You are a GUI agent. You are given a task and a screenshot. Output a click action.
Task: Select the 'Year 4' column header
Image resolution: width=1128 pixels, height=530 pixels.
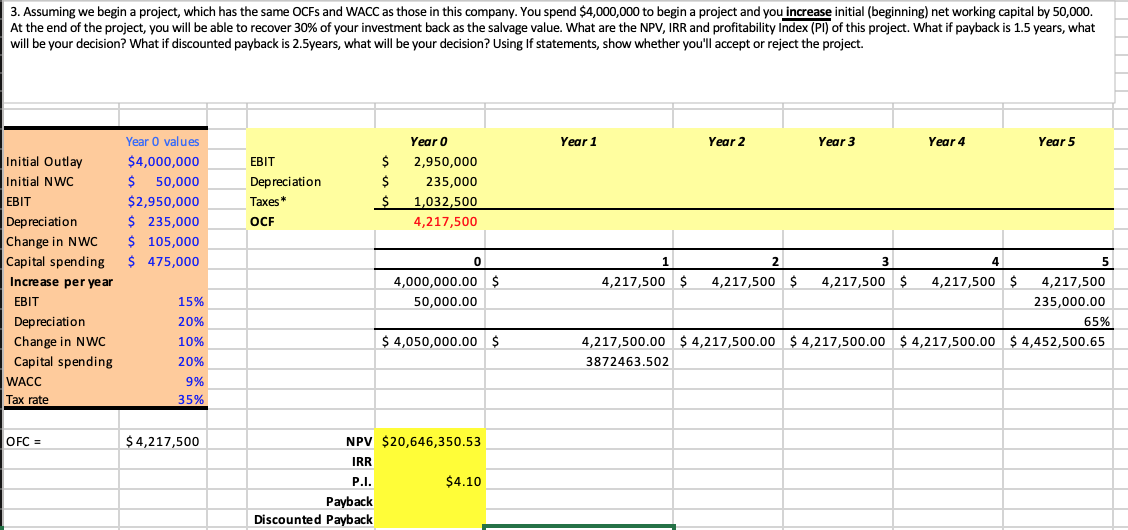point(948,142)
